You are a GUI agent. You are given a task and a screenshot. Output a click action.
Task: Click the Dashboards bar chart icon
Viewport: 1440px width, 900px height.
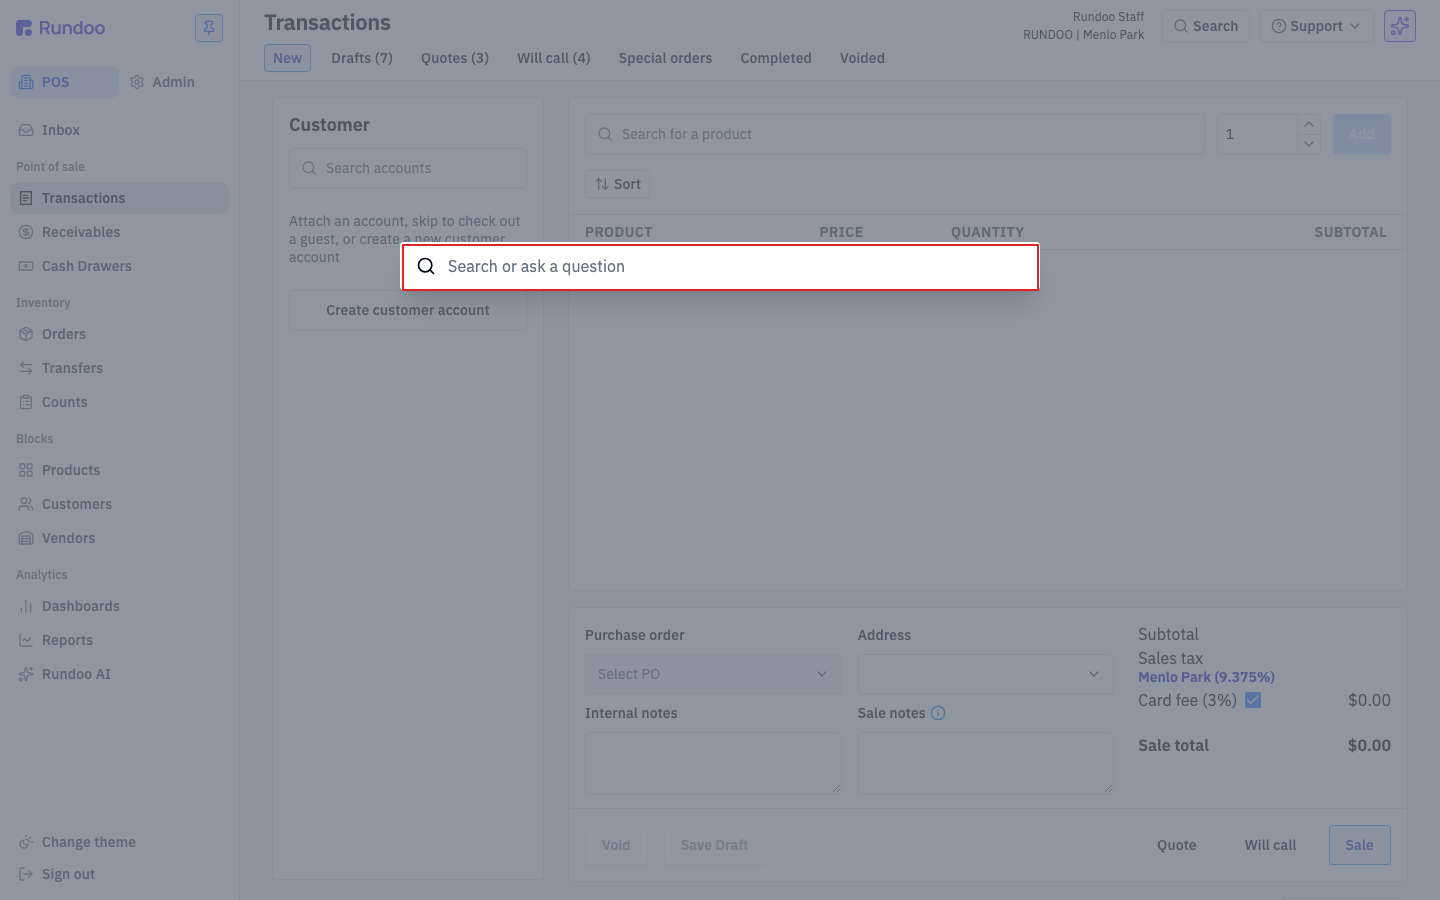coord(26,606)
